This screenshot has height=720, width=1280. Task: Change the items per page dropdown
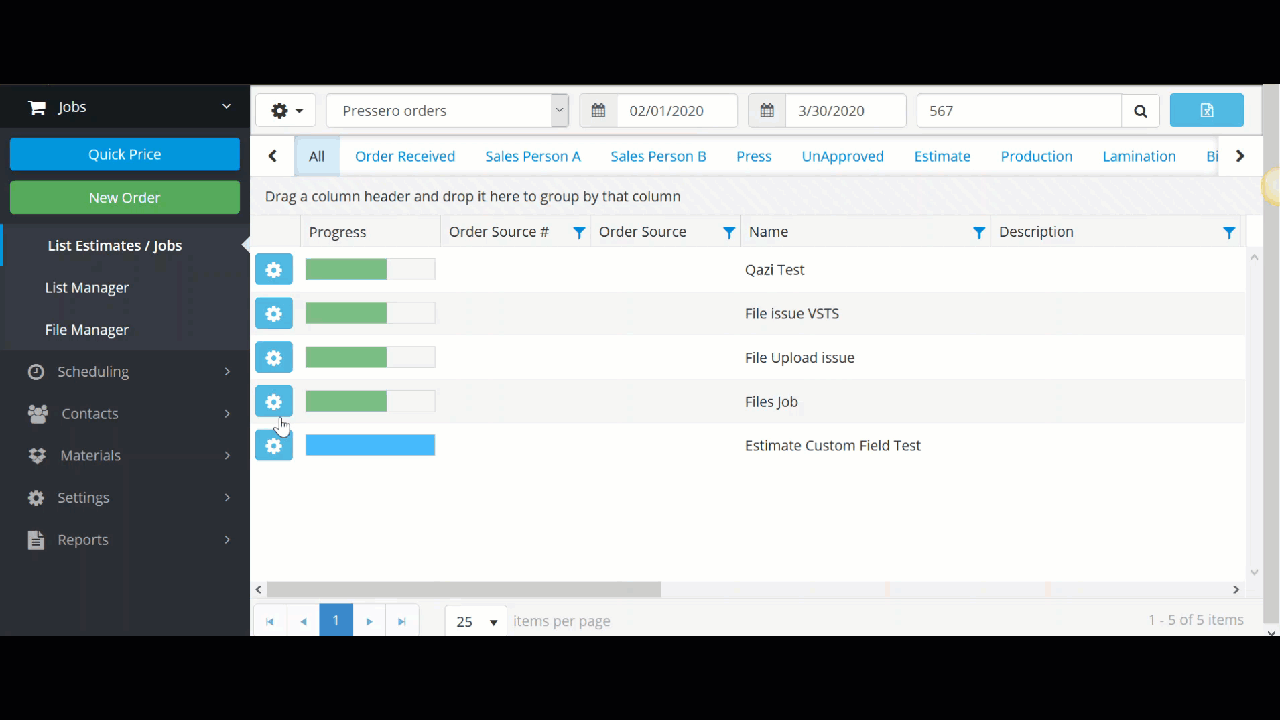pyautogui.click(x=476, y=621)
